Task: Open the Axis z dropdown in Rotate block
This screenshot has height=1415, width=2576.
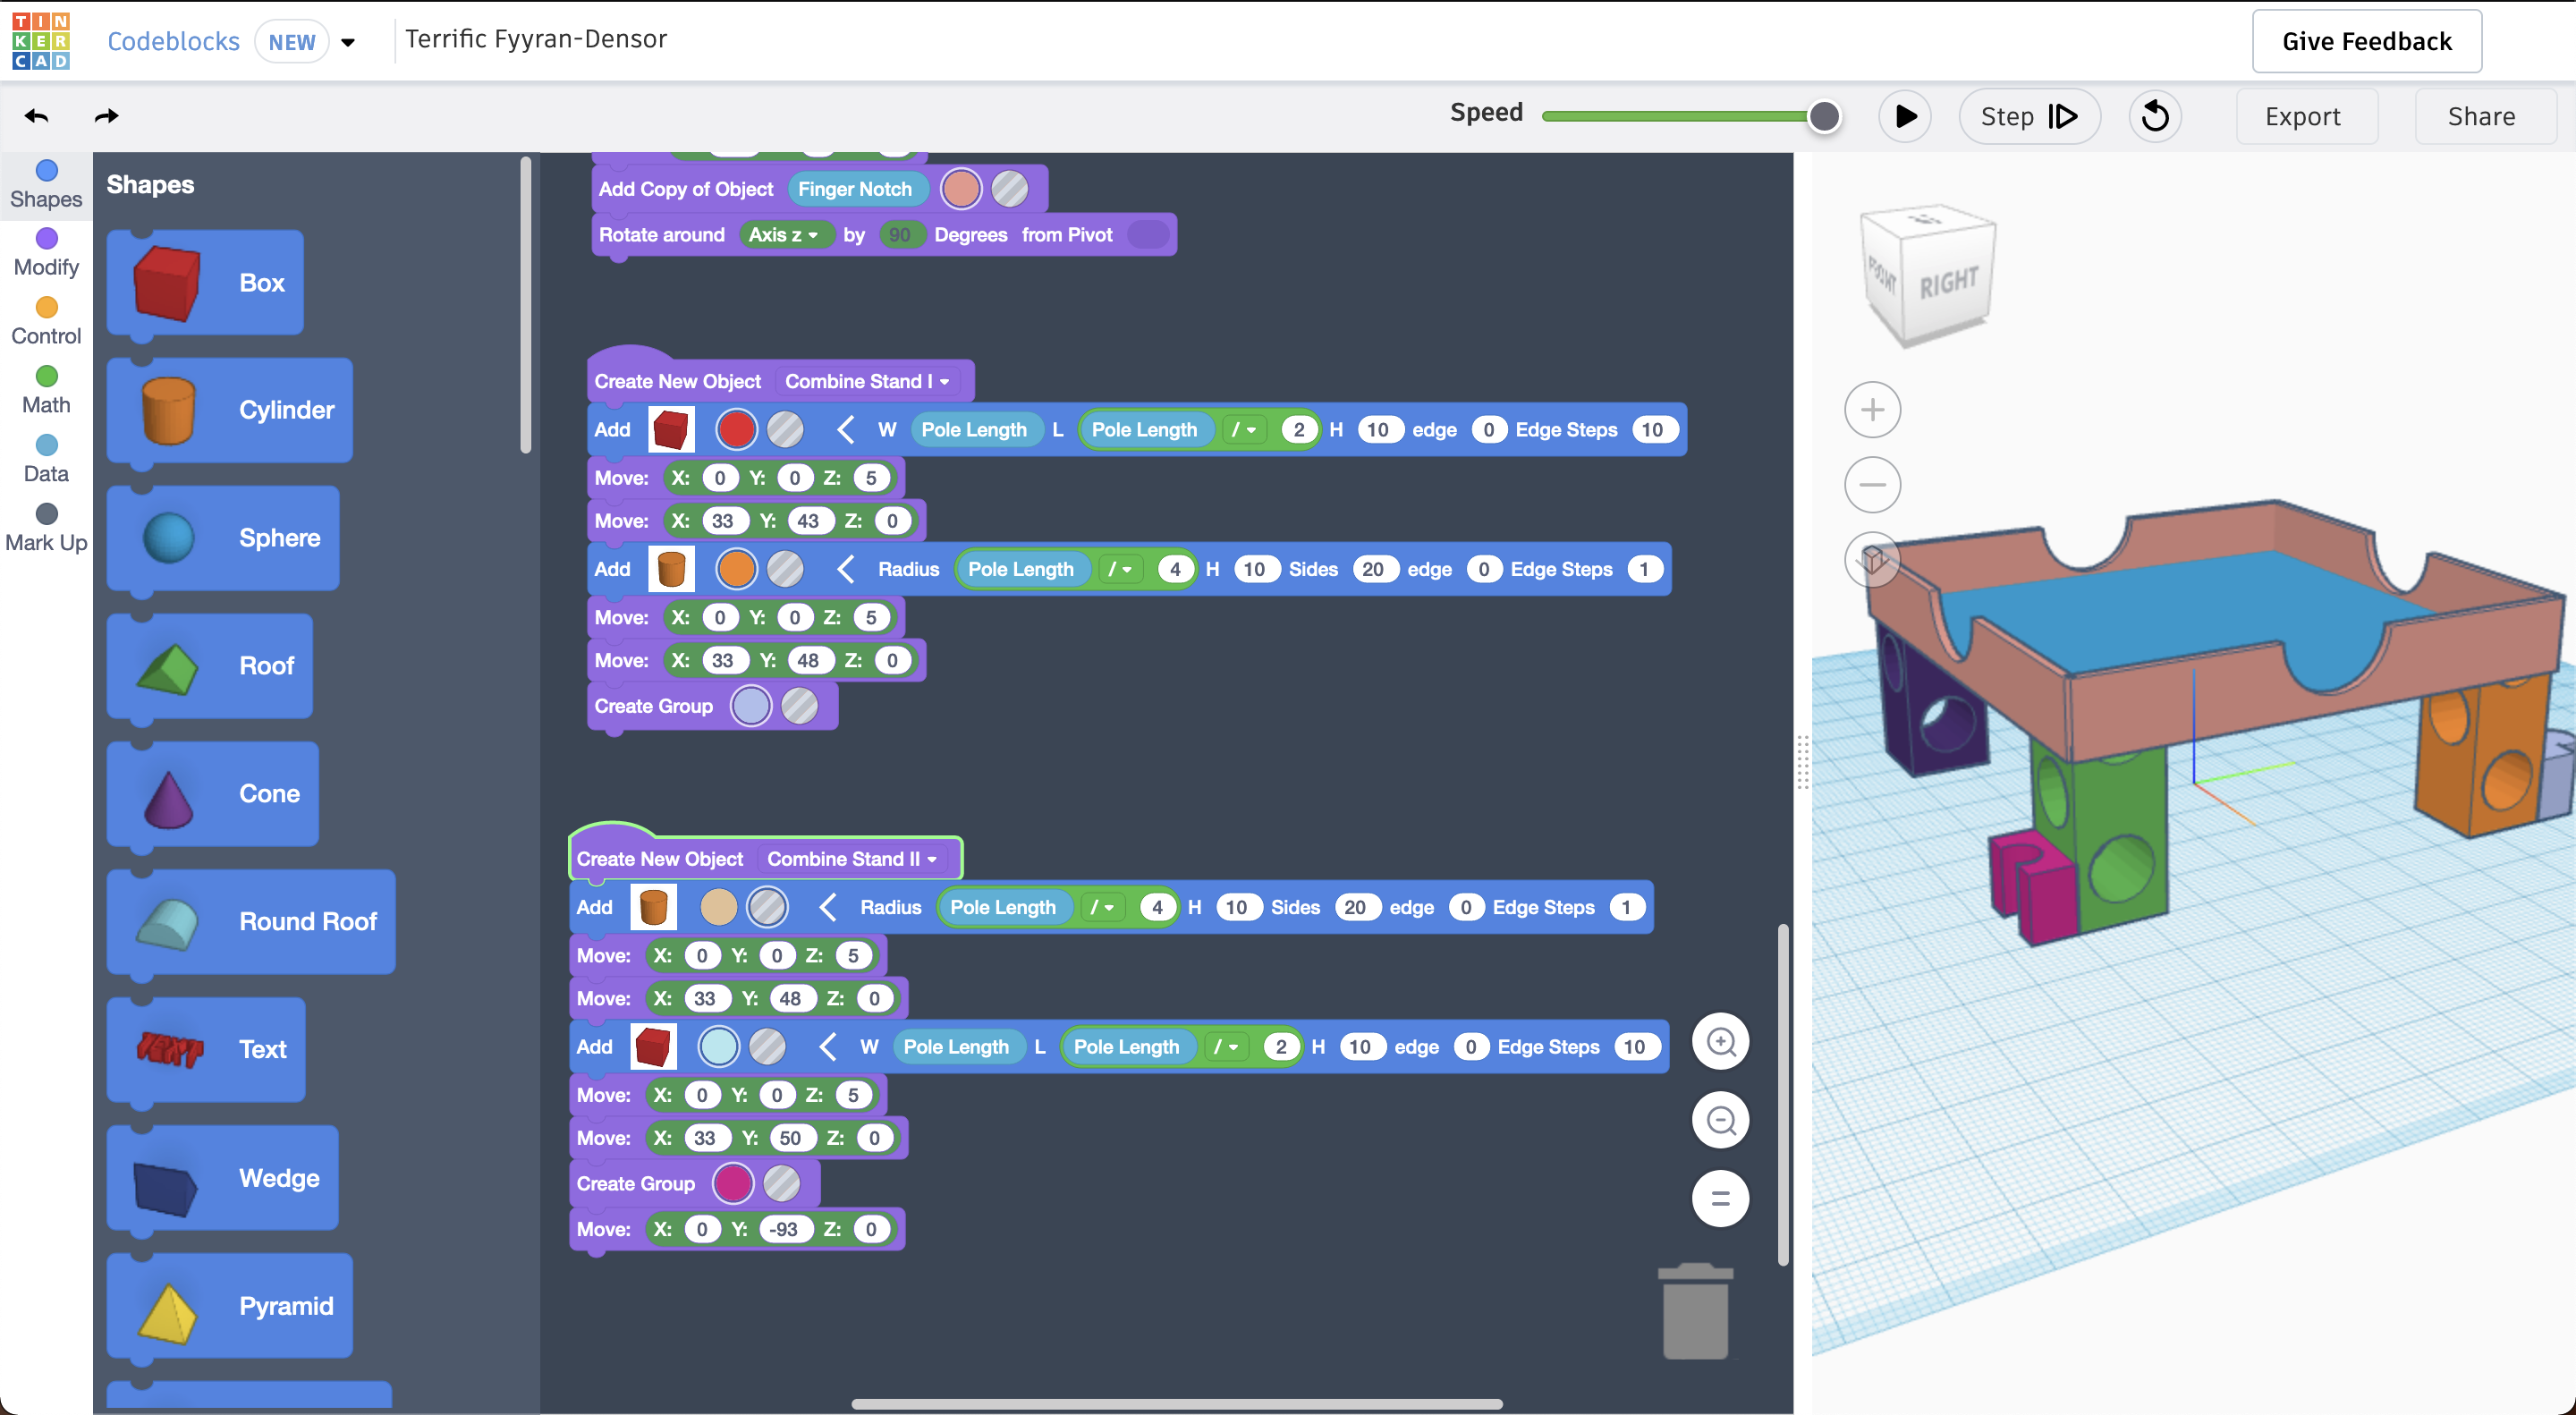Action: tap(788, 234)
